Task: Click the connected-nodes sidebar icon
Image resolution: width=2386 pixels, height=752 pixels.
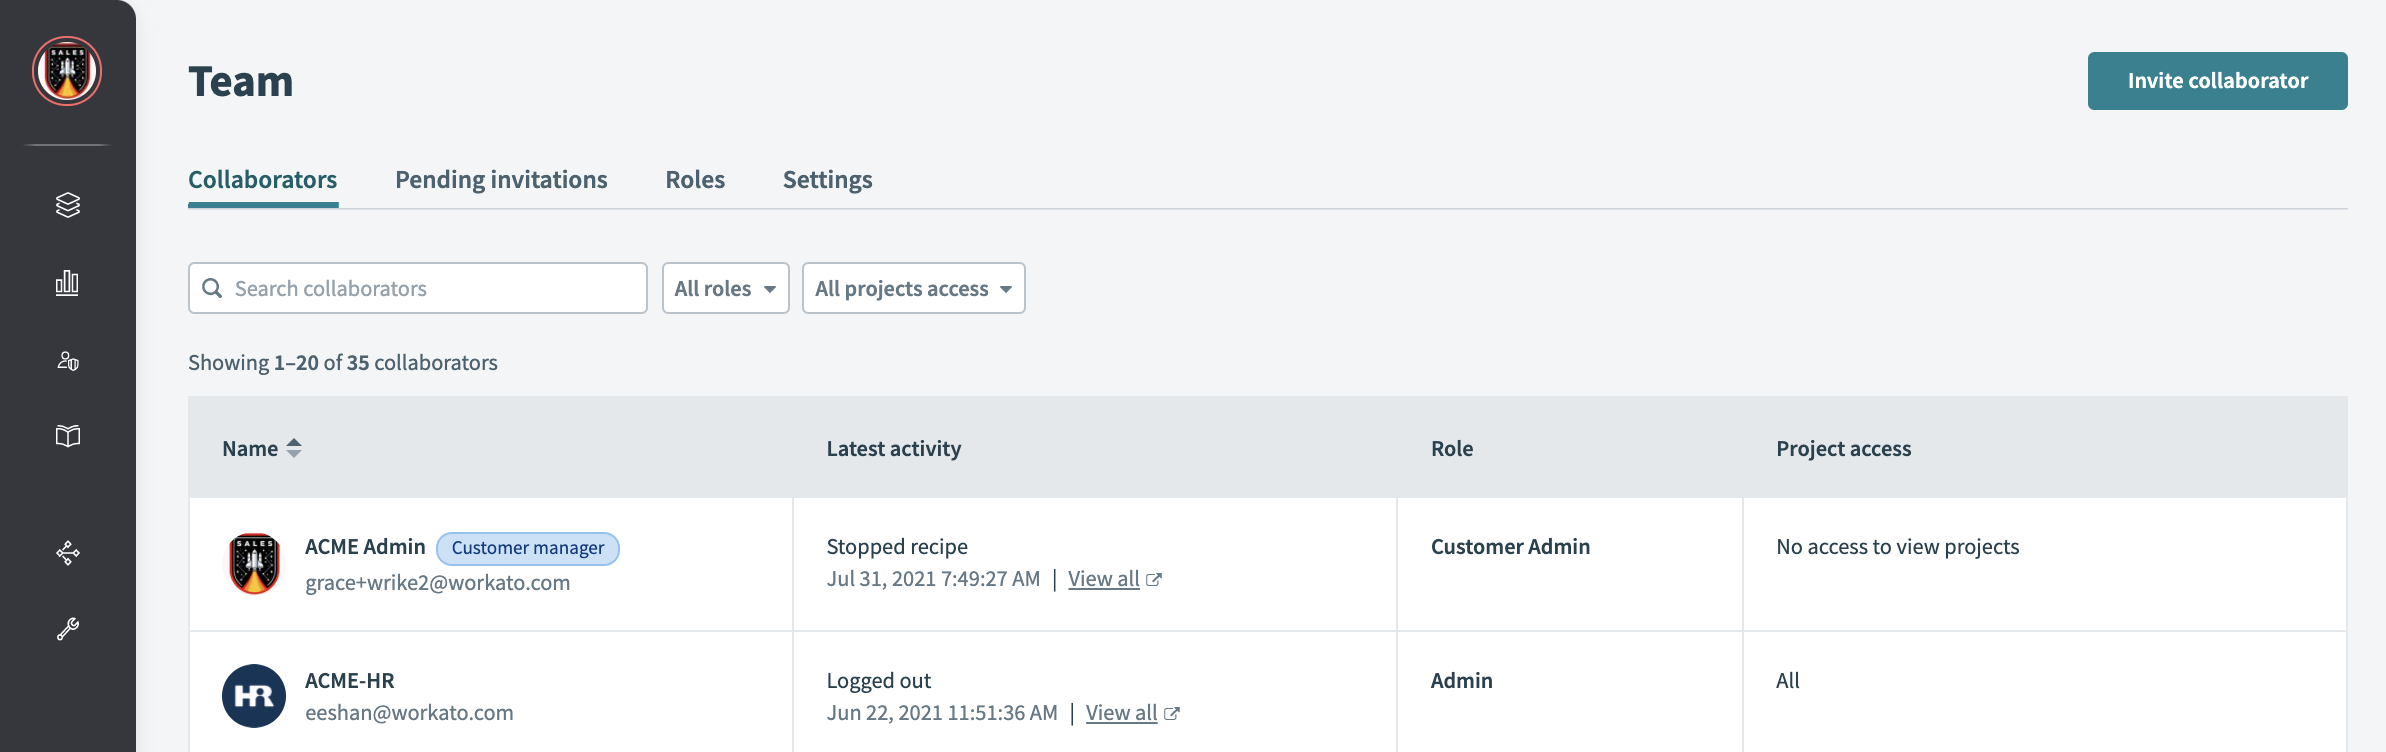Action: click(x=67, y=553)
